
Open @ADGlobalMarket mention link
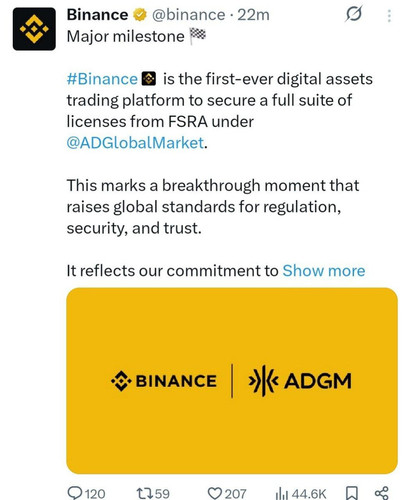(135, 143)
